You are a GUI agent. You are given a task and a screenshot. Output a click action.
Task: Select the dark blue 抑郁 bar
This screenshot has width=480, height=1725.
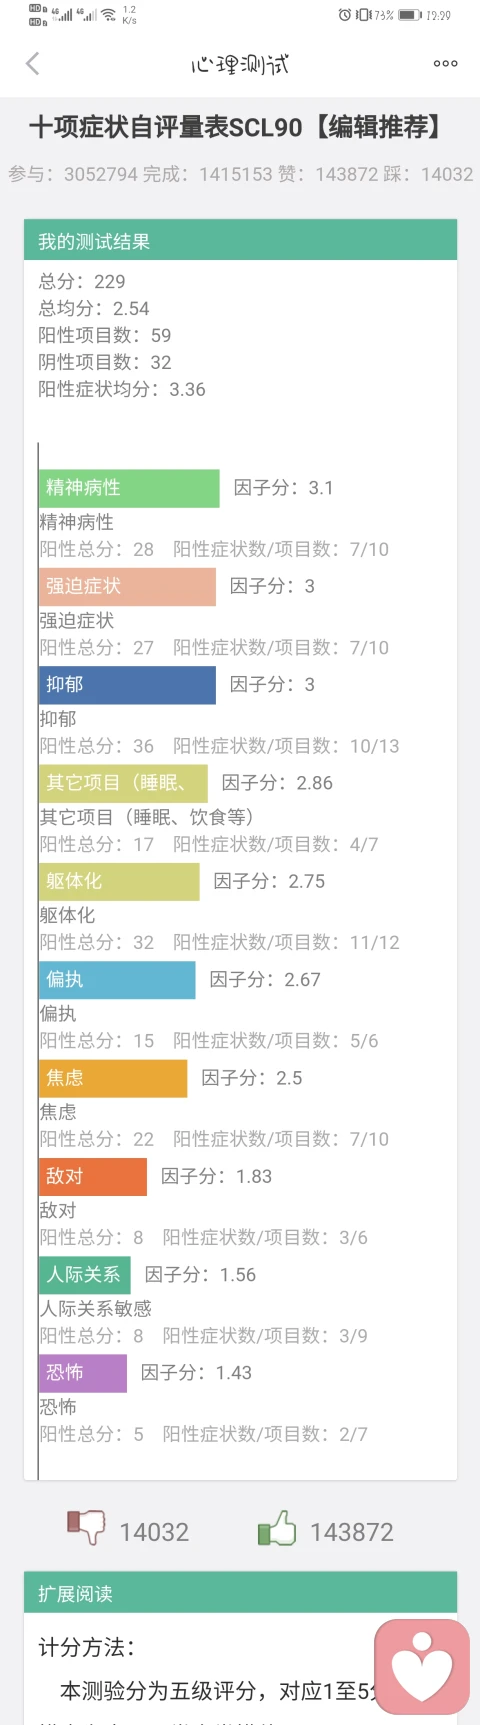pos(127,685)
